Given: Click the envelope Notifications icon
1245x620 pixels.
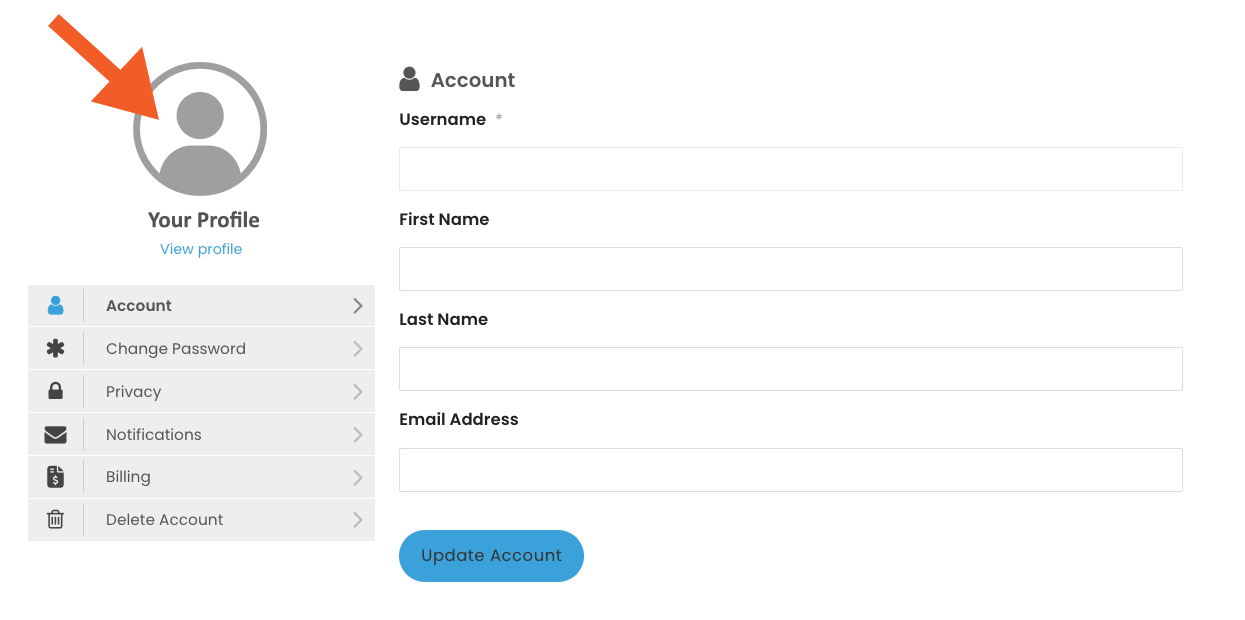Looking at the screenshot, I should [55, 435].
